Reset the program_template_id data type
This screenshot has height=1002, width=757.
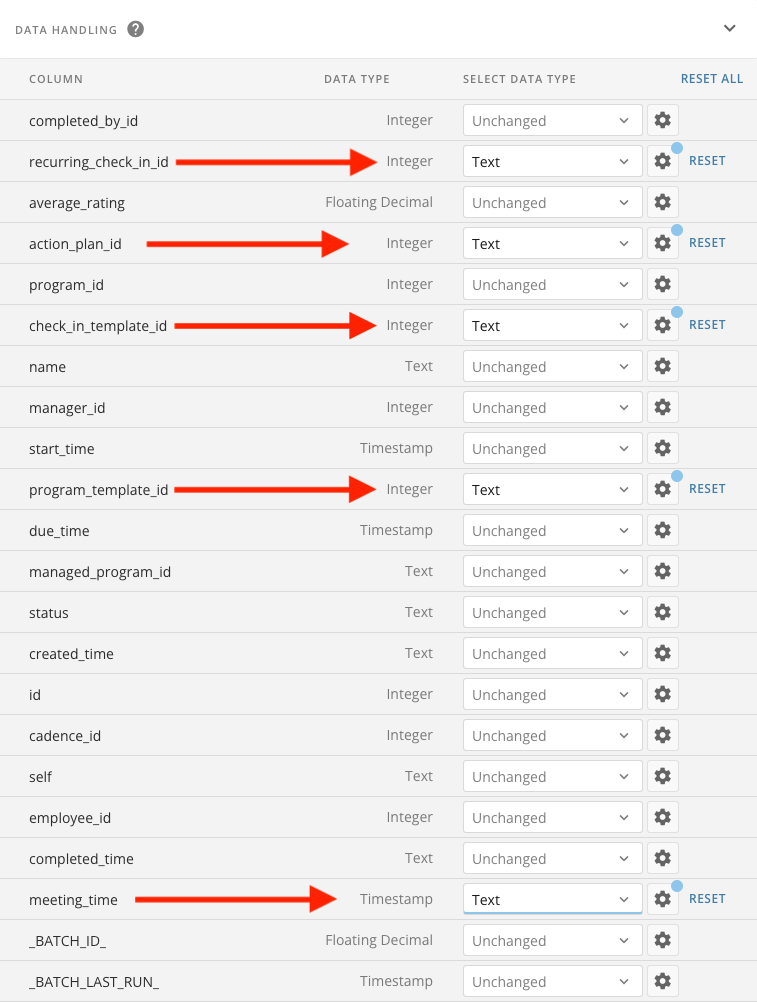707,489
